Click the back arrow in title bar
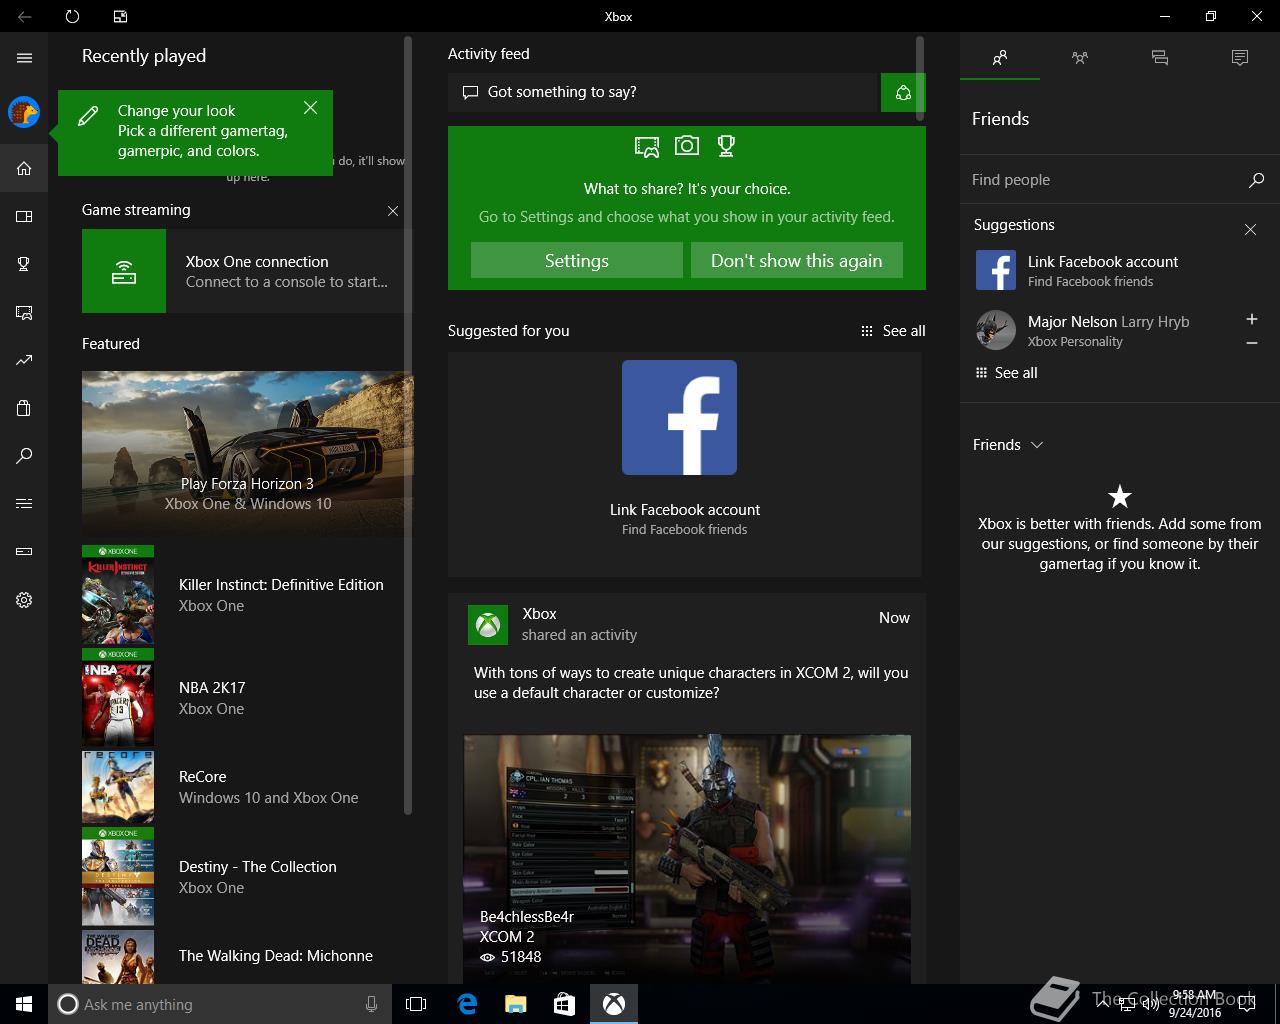The height and width of the screenshot is (1024, 1280). coord(24,16)
